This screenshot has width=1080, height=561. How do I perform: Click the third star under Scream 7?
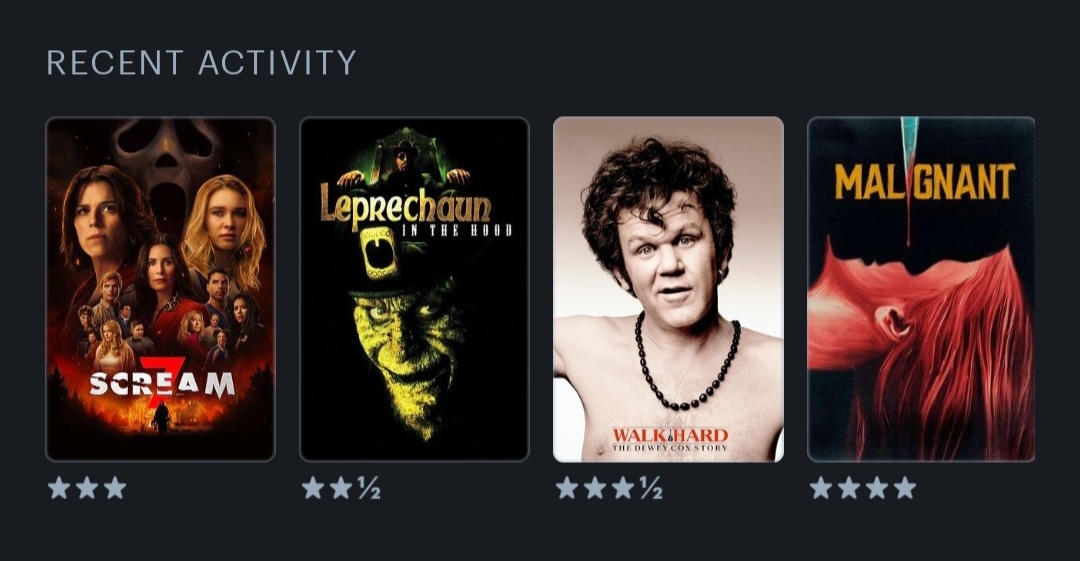click(114, 488)
